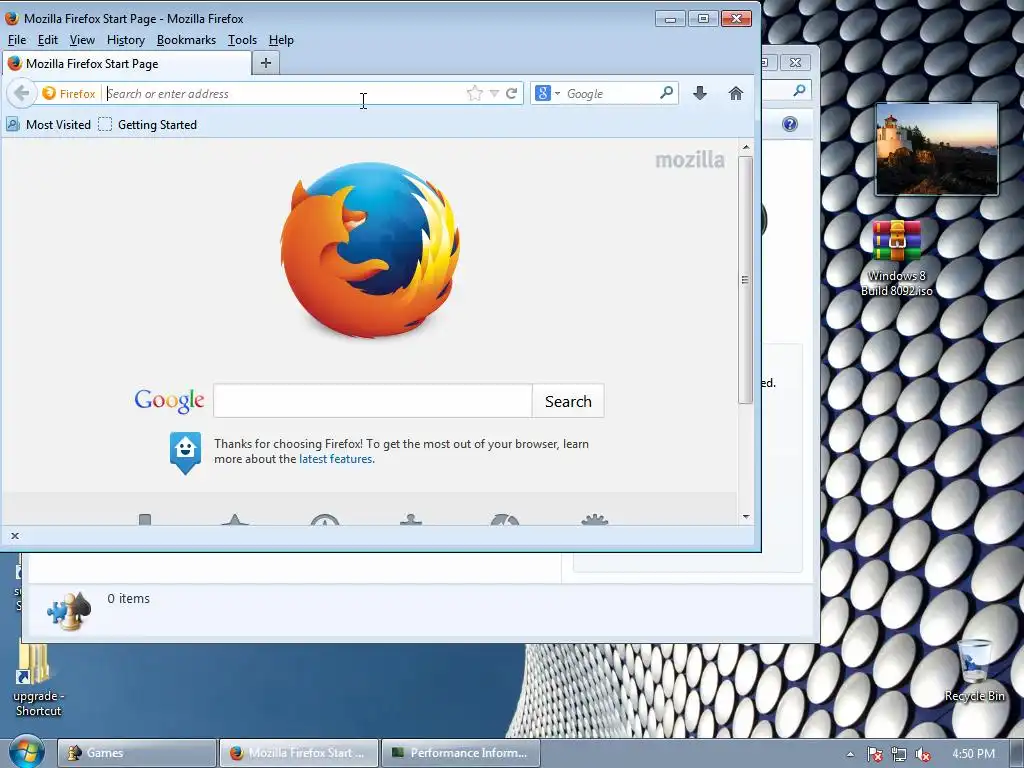Follow the latest features link
1024x768 pixels.
click(x=336, y=459)
